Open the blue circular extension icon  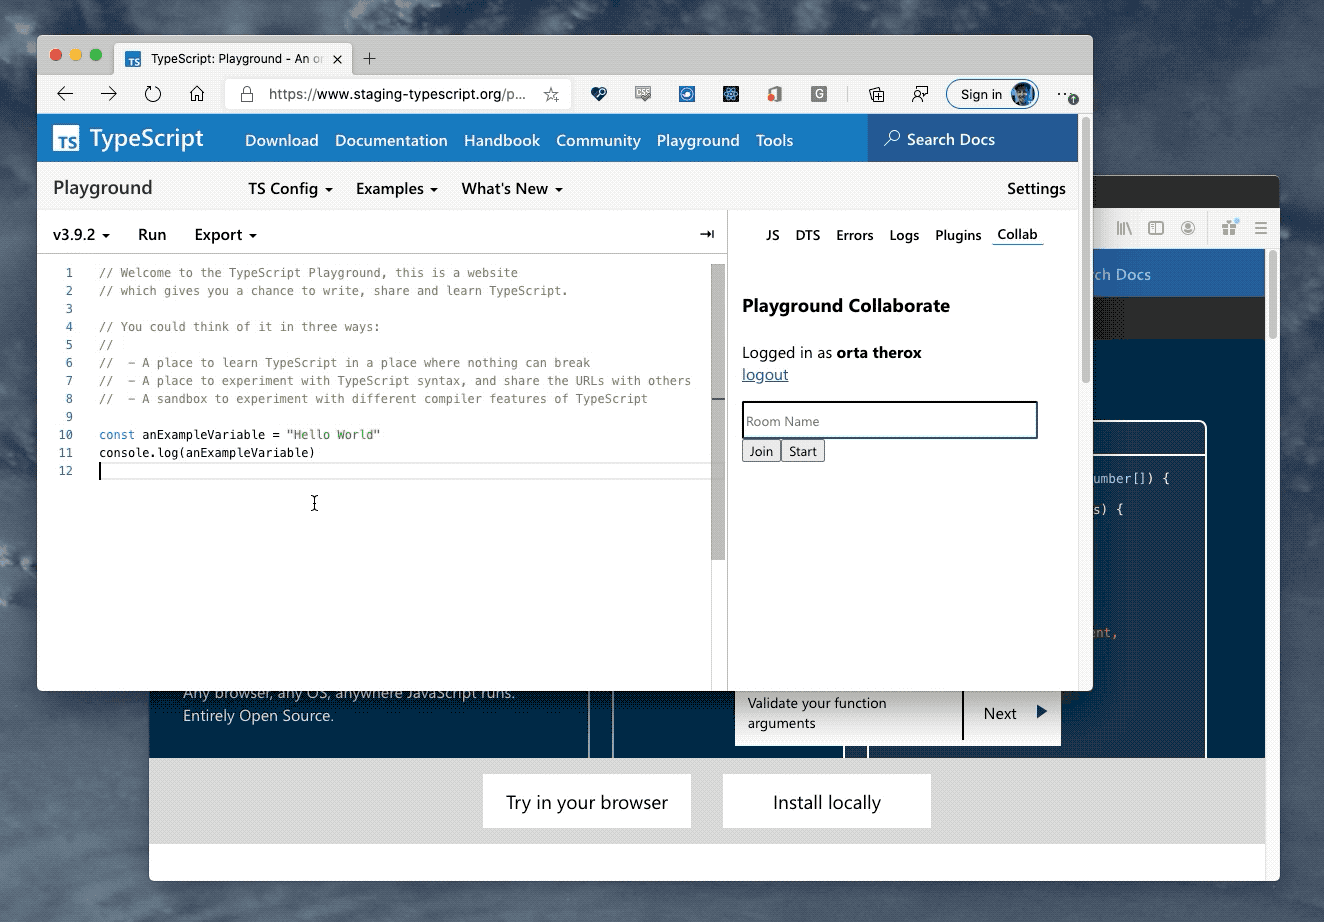point(687,94)
